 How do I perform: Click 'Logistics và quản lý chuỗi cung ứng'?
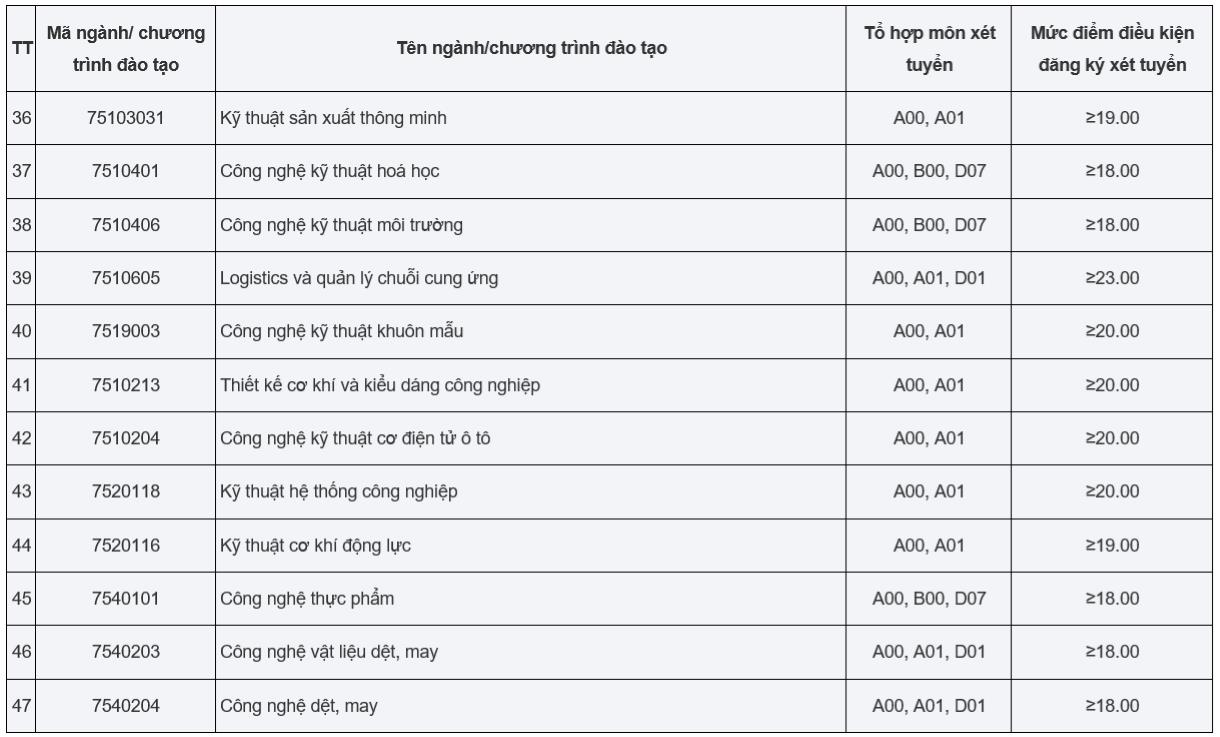pos(359,279)
